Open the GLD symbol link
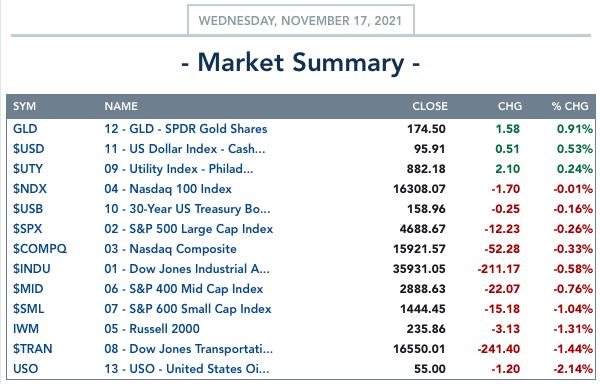The image size is (600, 384). tap(25, 129)
